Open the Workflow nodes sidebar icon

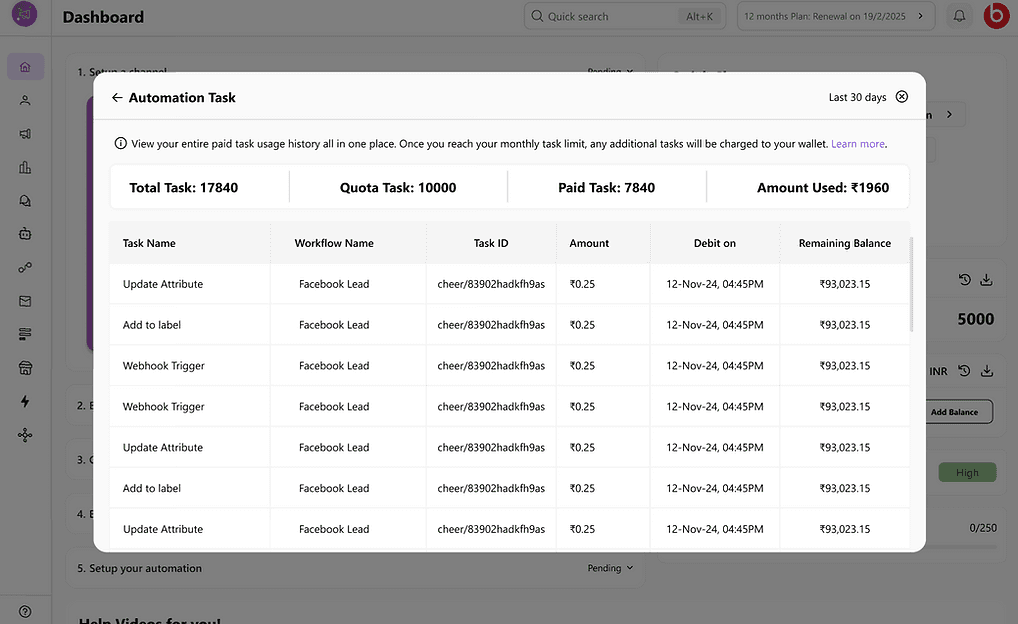(x=25, y=435)
